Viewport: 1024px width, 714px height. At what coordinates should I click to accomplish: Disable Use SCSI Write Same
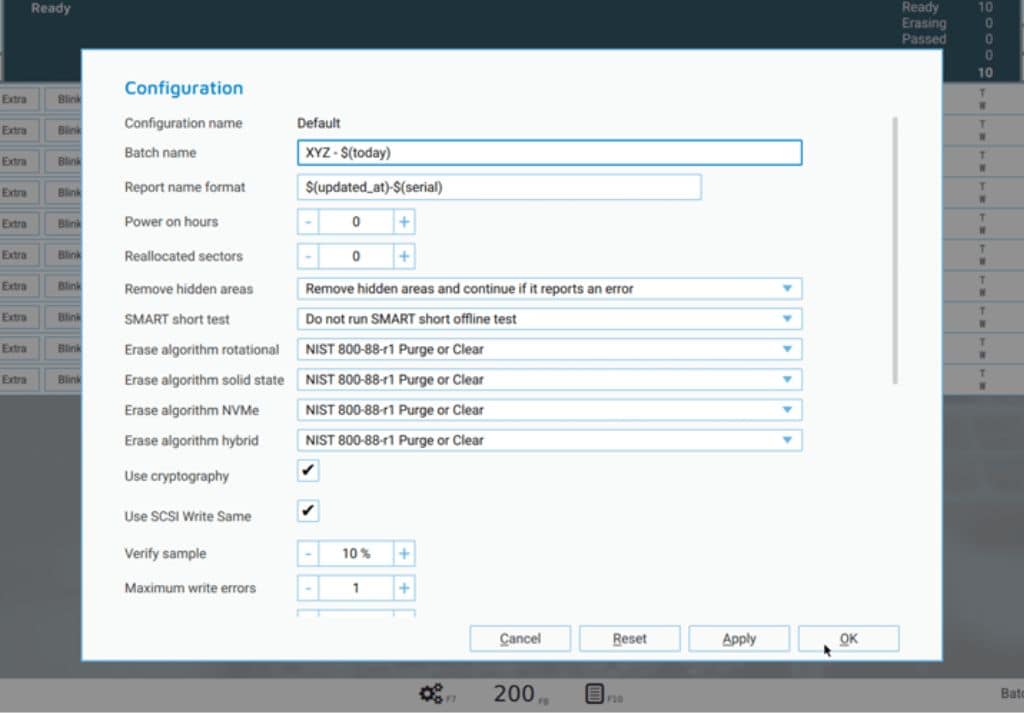tap(307, 511)
